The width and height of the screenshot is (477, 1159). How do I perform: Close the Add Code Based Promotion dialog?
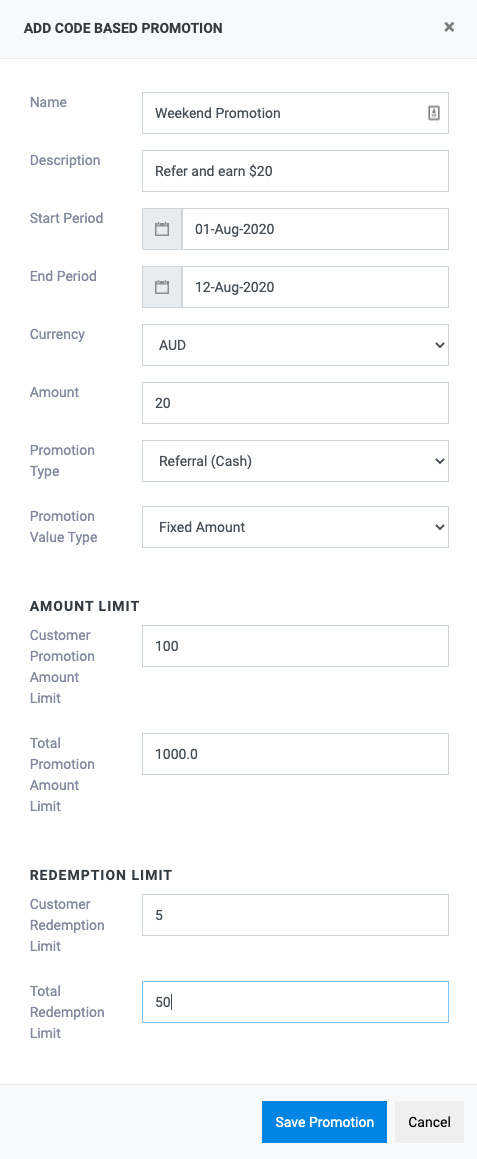[449, 27]
